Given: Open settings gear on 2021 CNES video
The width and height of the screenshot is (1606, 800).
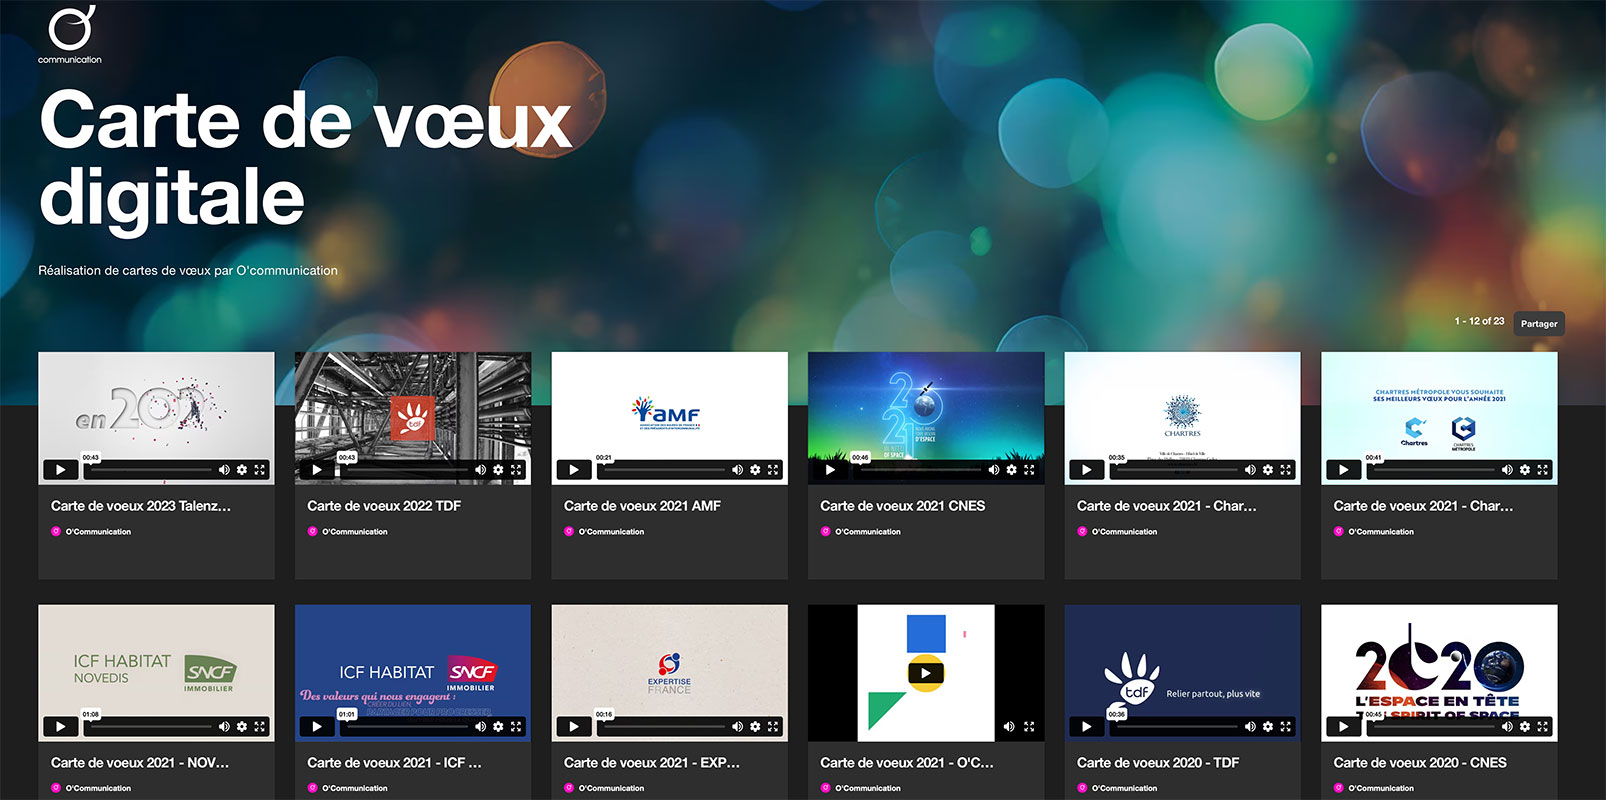Looking at the screenshot, I should point(1011,470).
